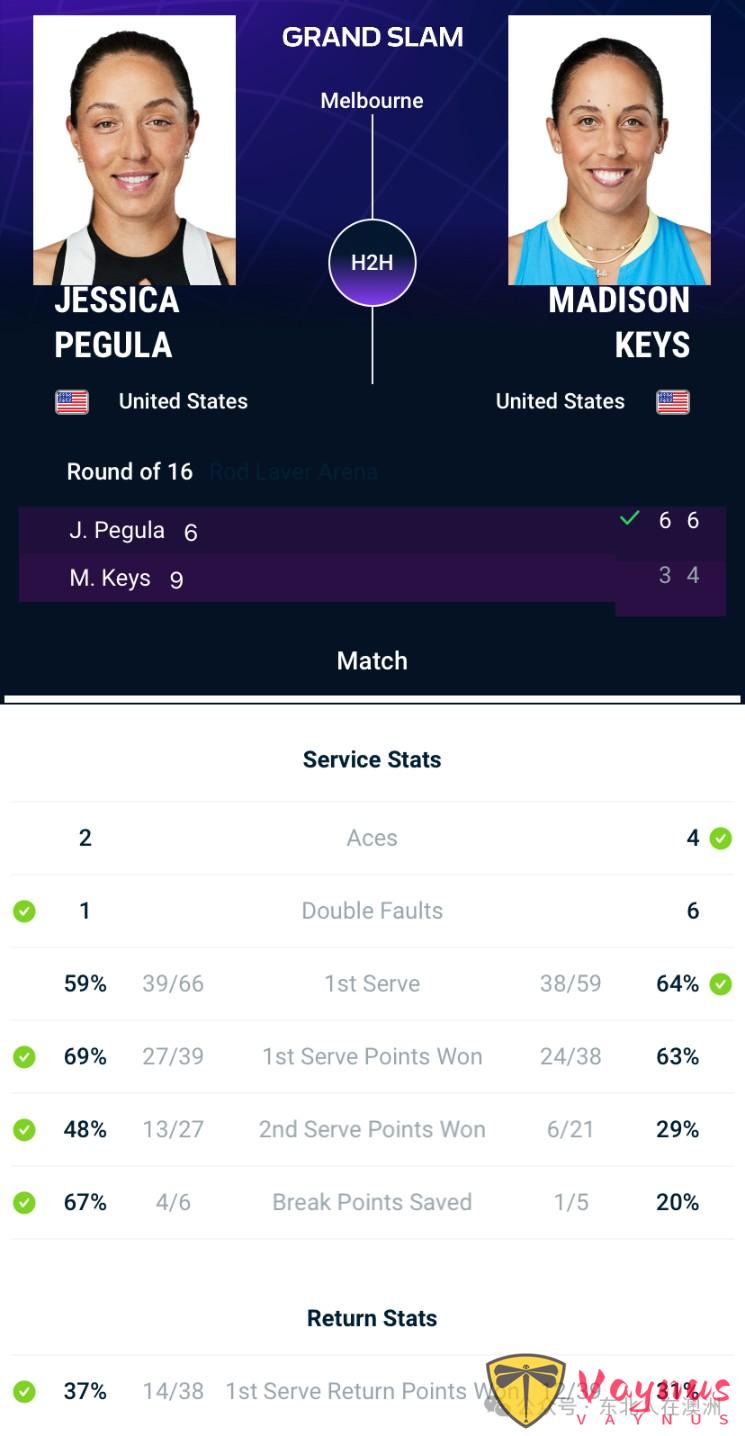Click Madison Keys' player photo
Viewport: 745px width, 1436px height.
click(x=609, y=150)
